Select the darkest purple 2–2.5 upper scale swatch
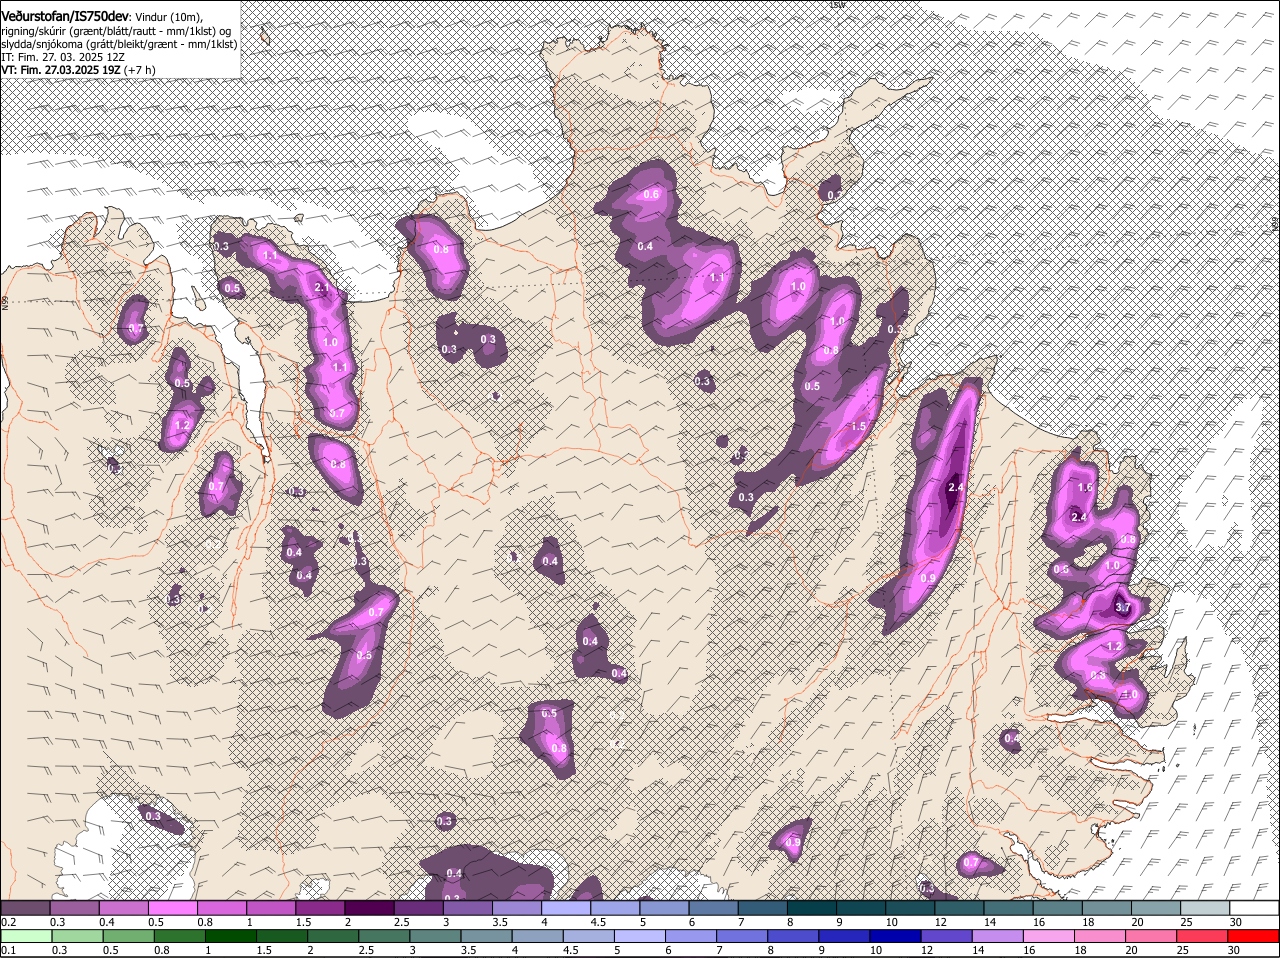 (369, 908)
